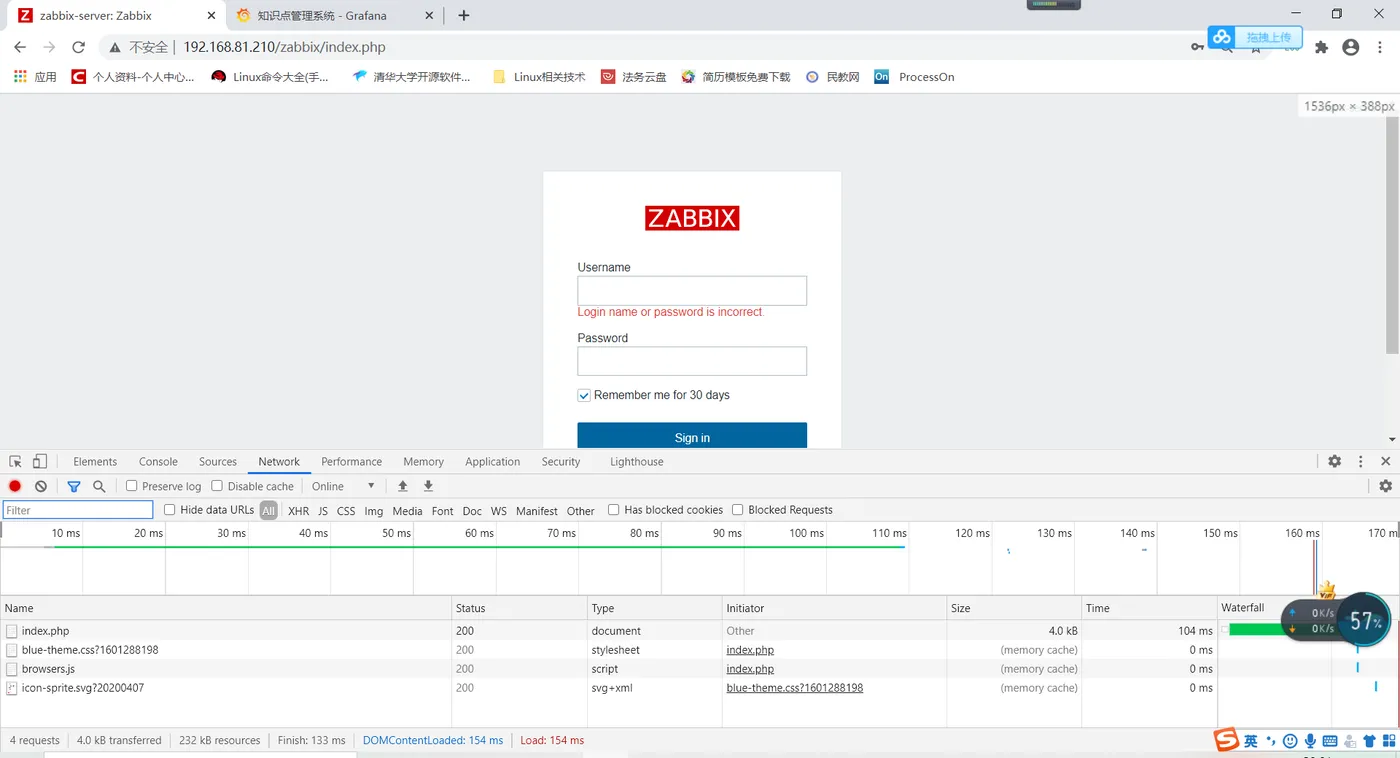The width and height of the screenshot is (1400, 758).
Task: Switch to the Console tab
Action: coord(158,462)
